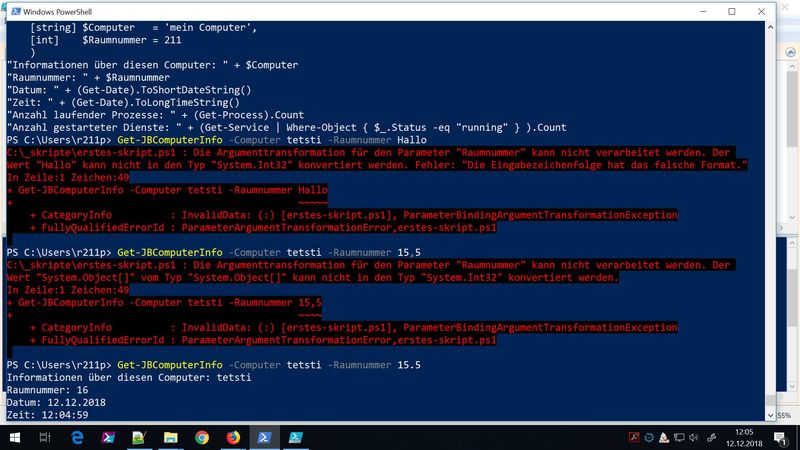800x450 pixels.
Task: Open File Explorer from taskbar
Action: click(170, 438)
